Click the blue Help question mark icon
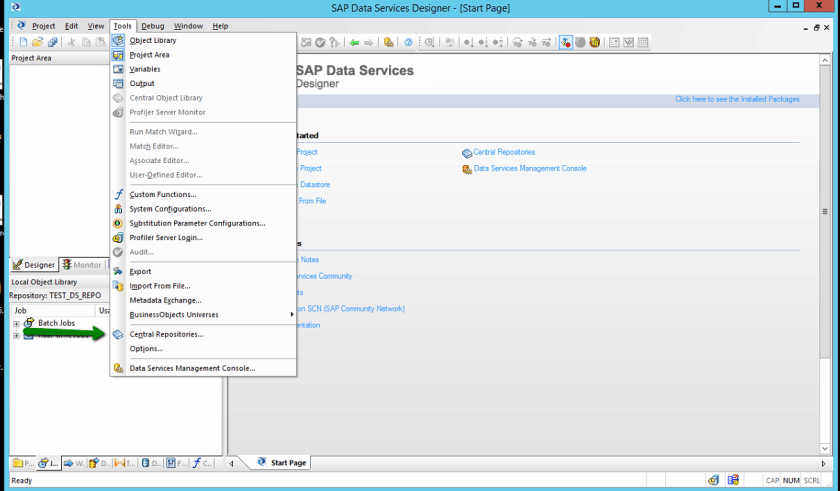The width and height of the screenshot is (840, 491). pyautogui.click(x=408, y=42)
